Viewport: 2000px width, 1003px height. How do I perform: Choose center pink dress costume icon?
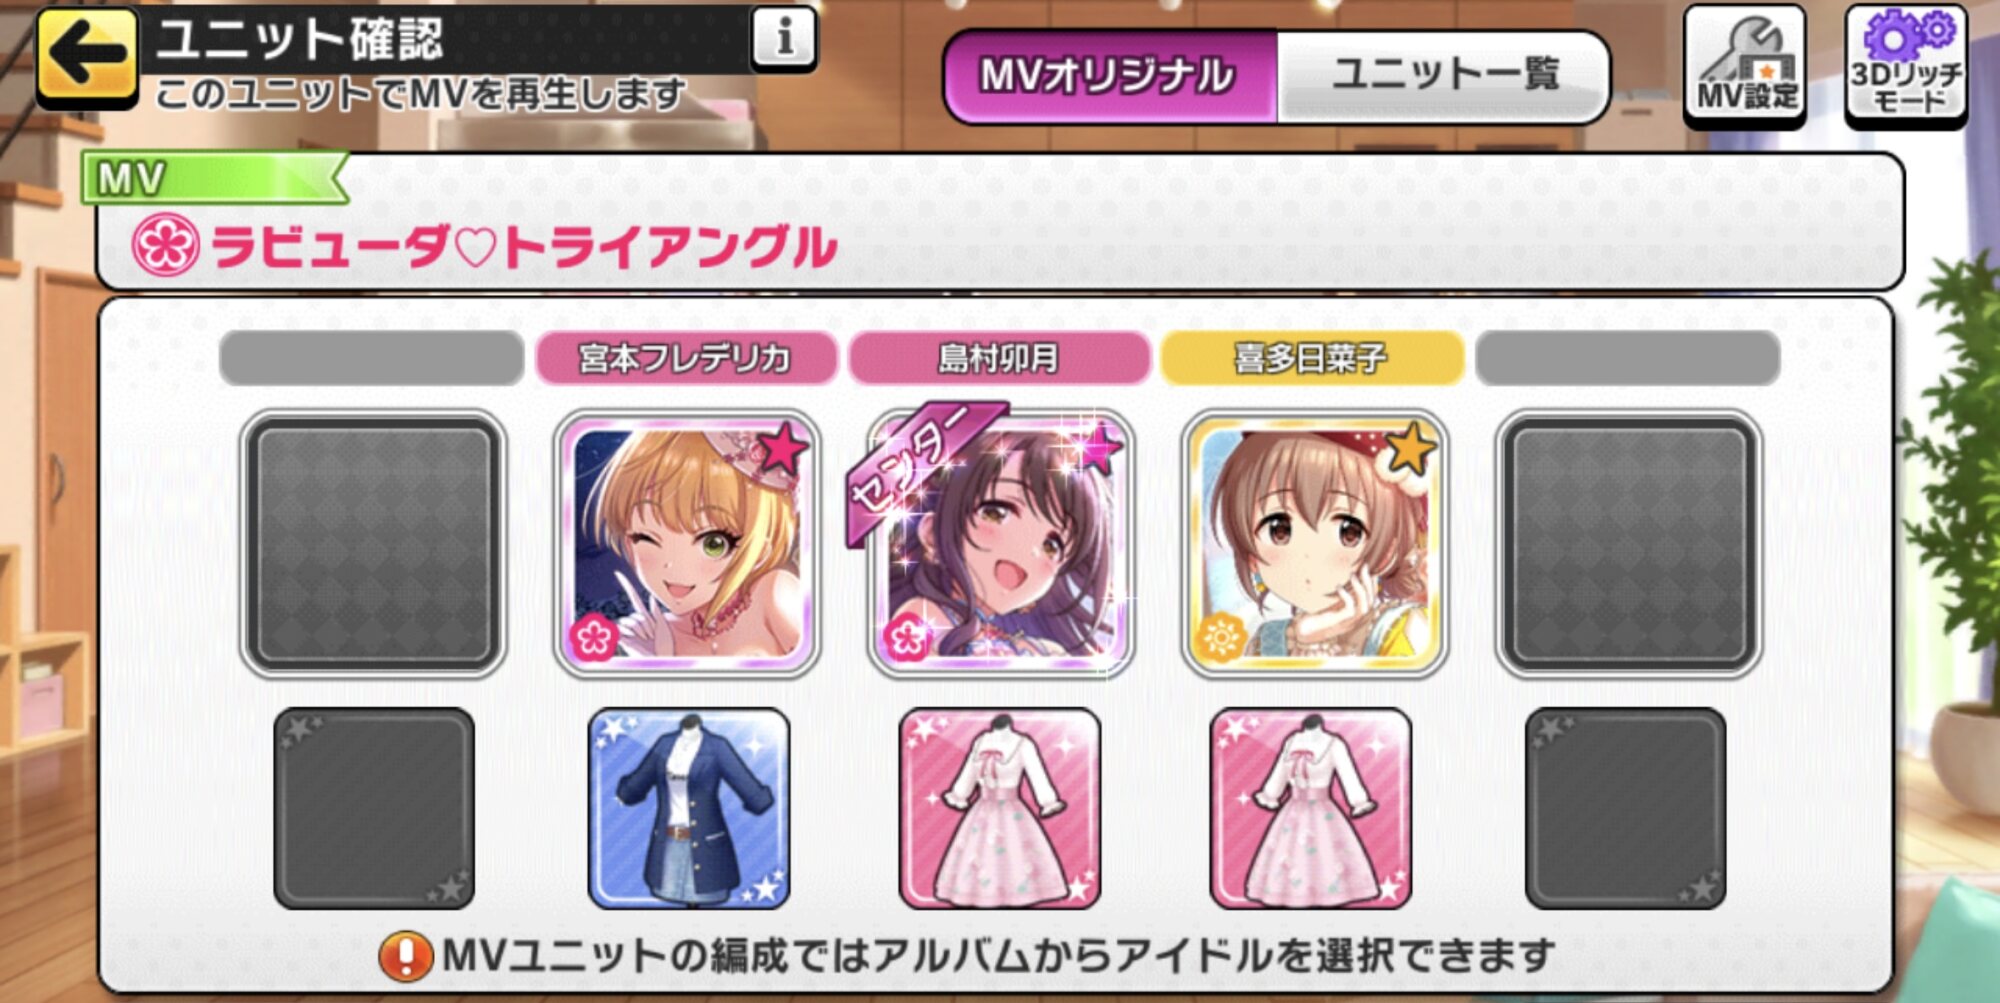click(x=1000, y=808)
